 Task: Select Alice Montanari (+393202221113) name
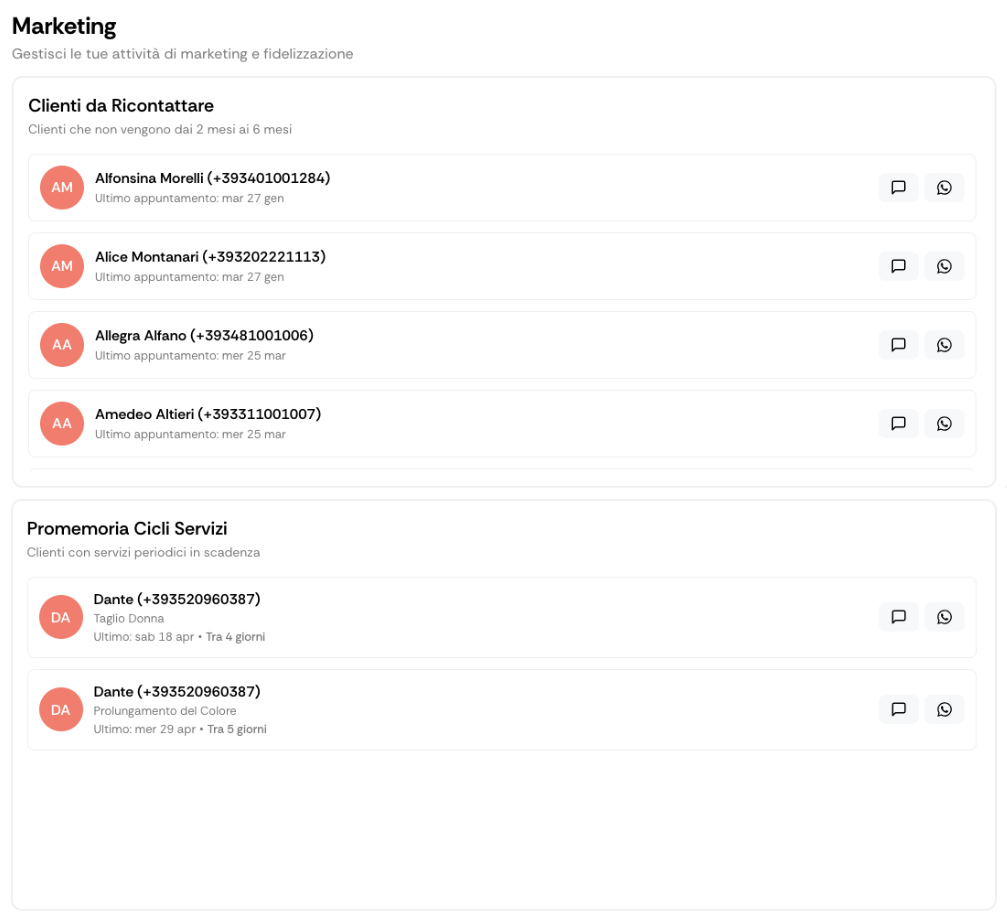click(x=211, y=257)
